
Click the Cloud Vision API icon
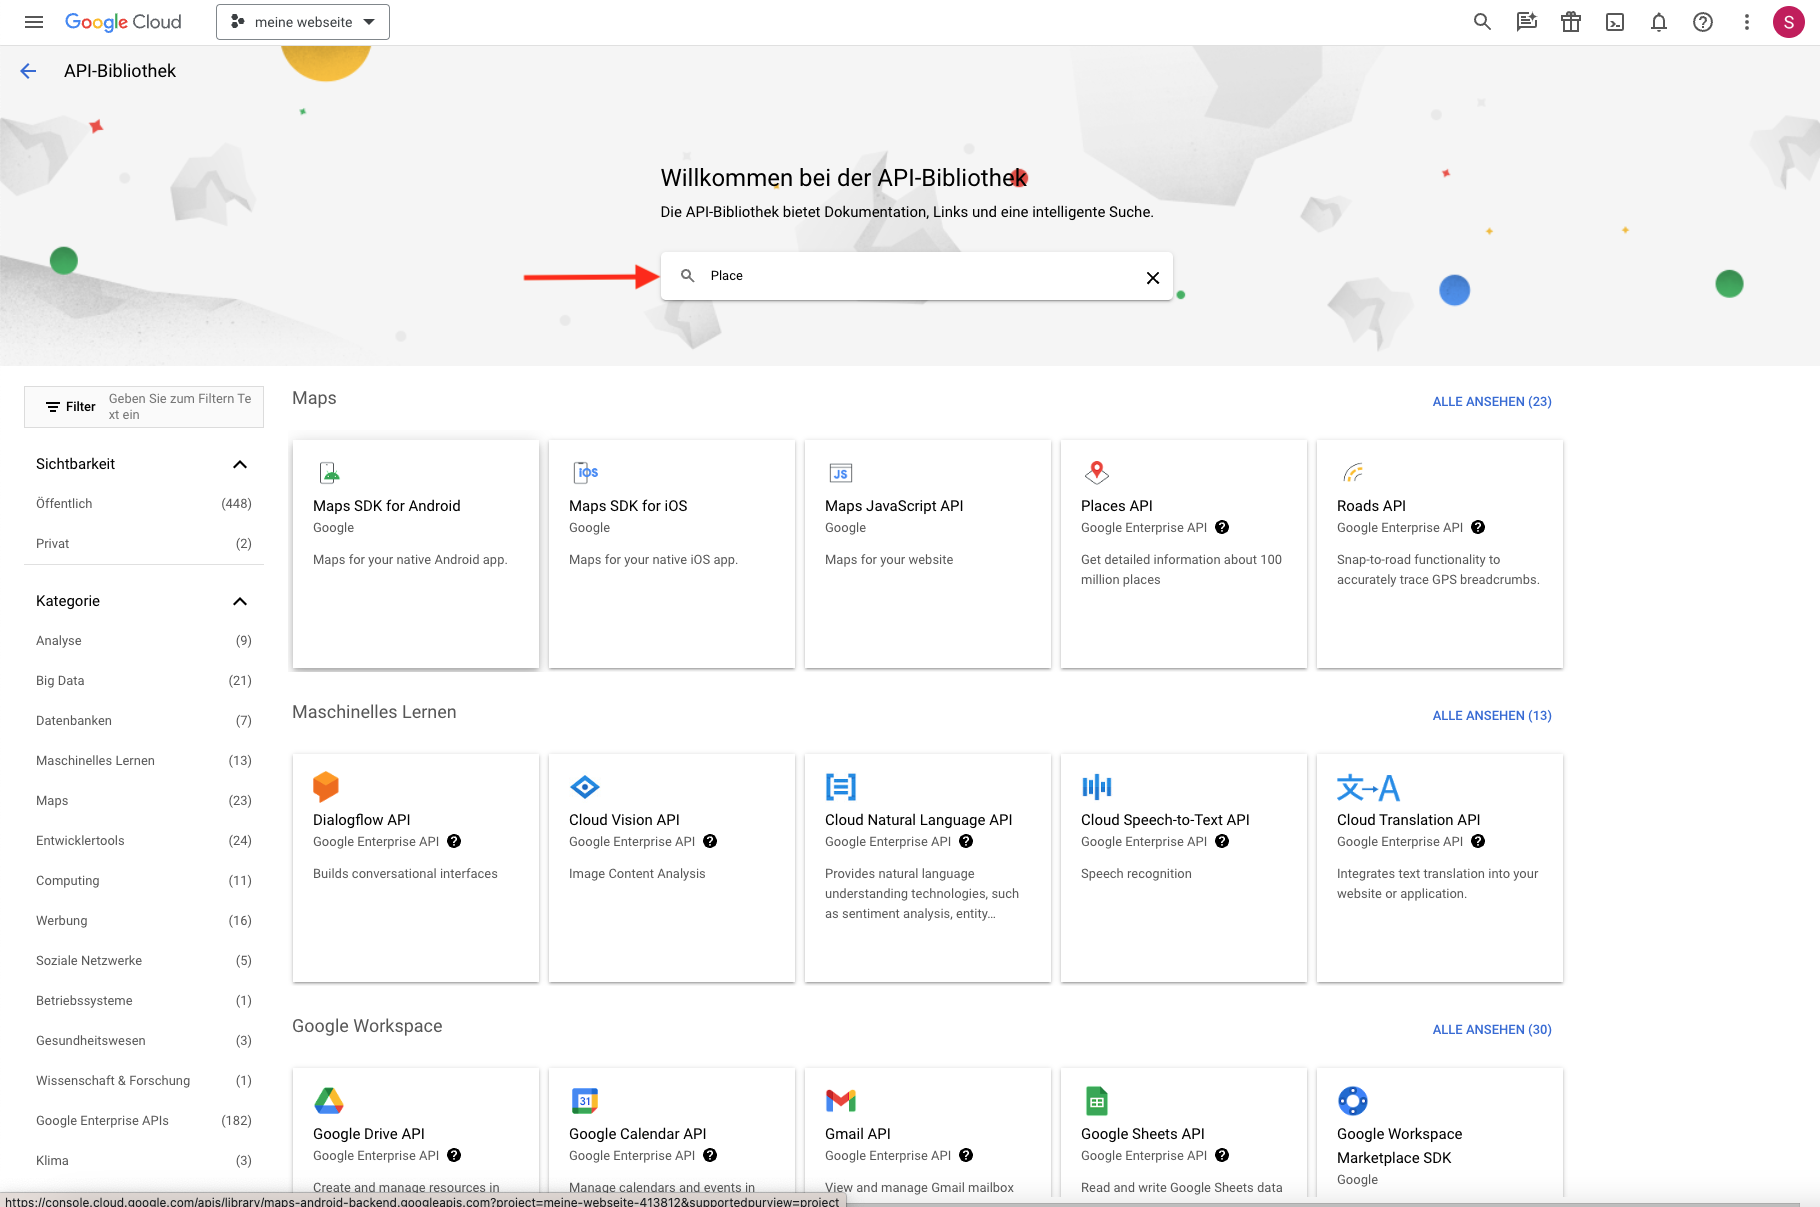(585, 787)
